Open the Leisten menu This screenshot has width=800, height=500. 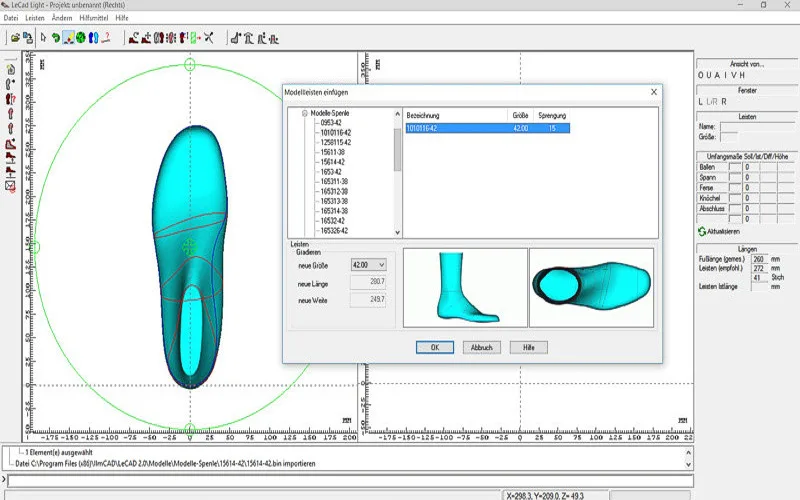coord(35,18)
